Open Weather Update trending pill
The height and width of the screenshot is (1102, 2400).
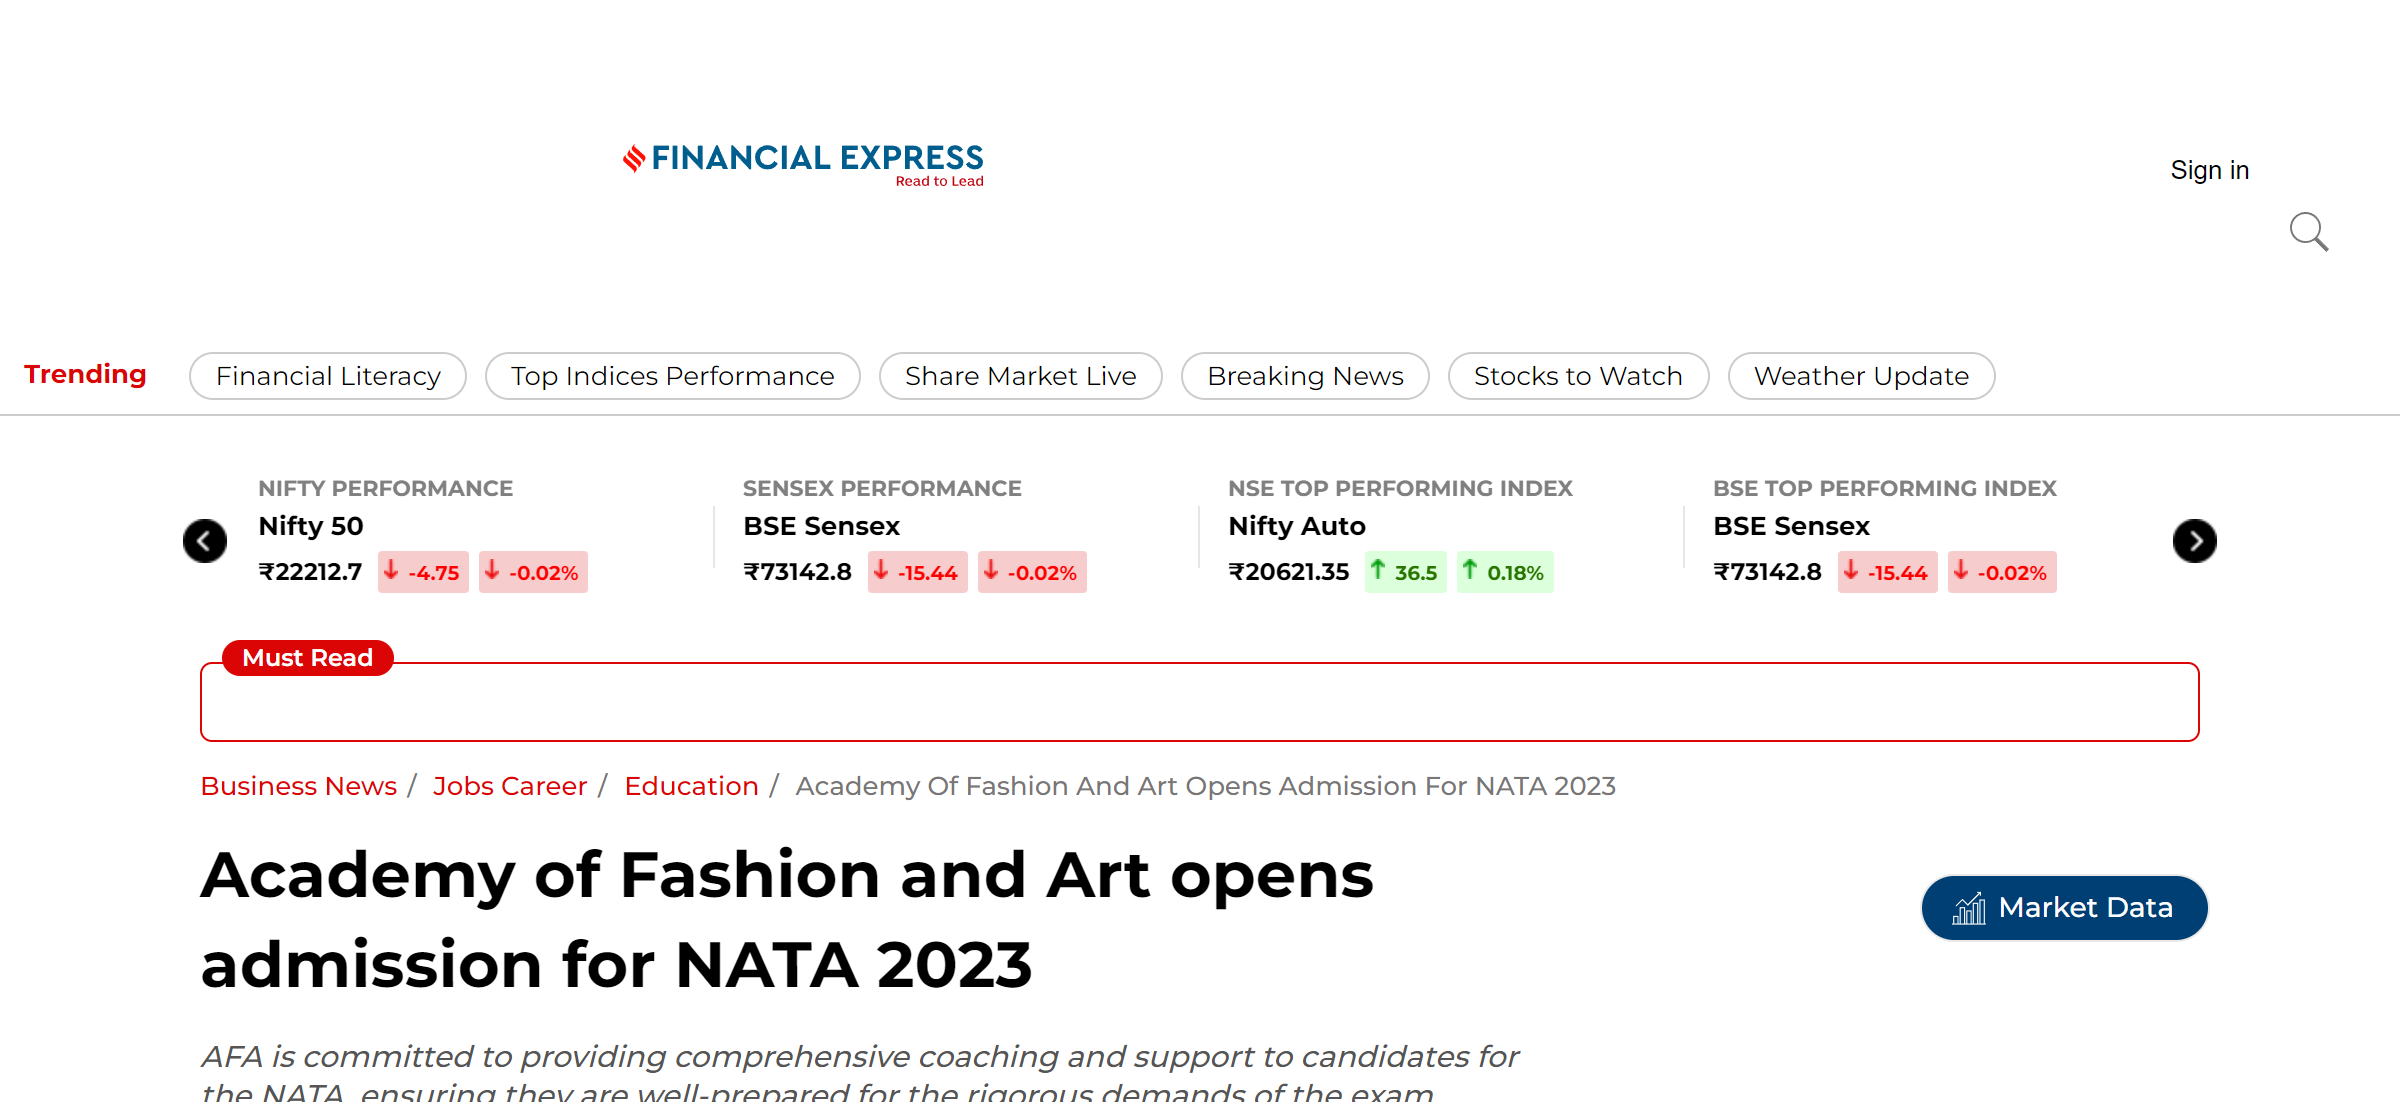(1861, 376)
